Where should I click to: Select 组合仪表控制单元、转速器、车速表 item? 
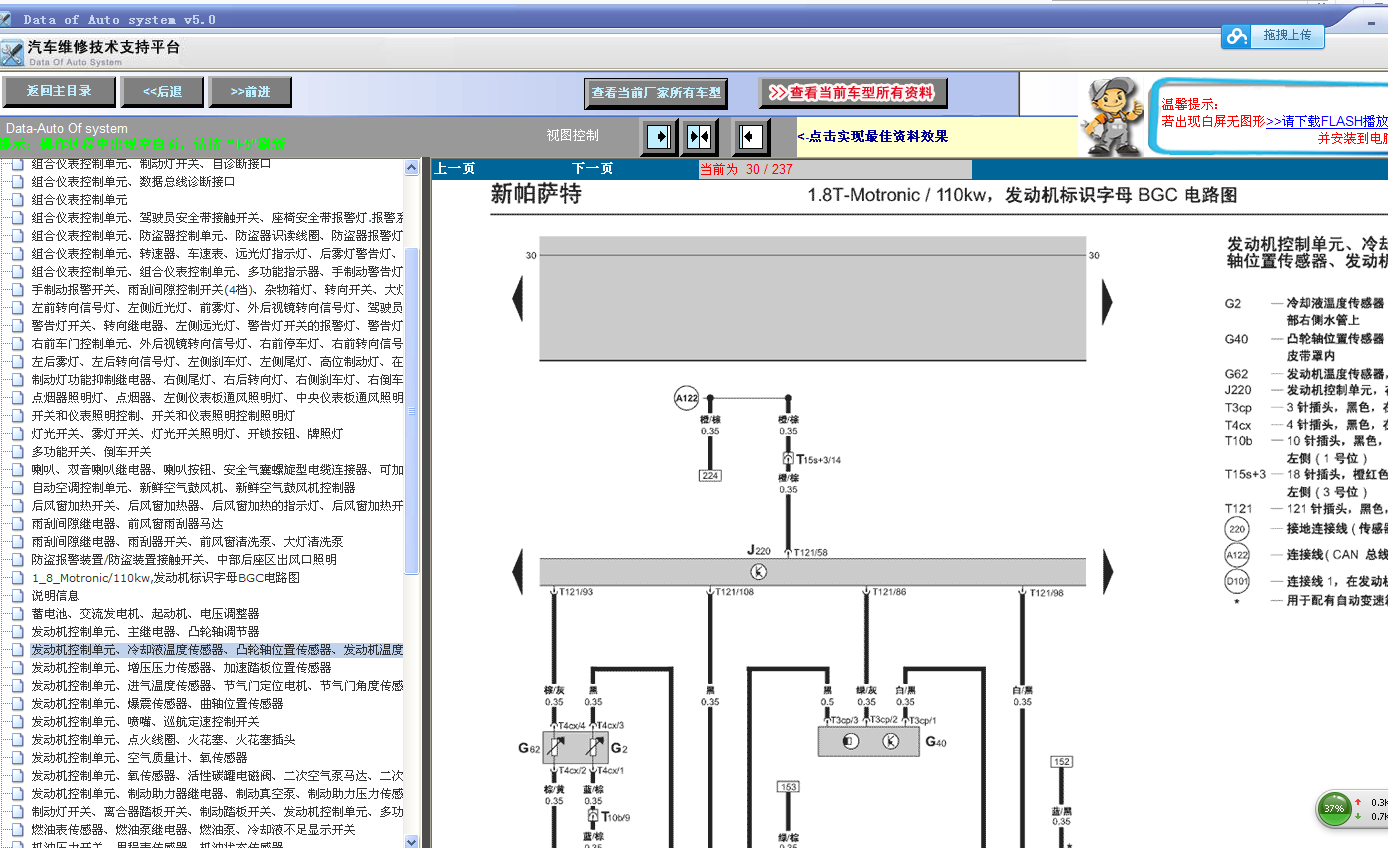[217, 254]
